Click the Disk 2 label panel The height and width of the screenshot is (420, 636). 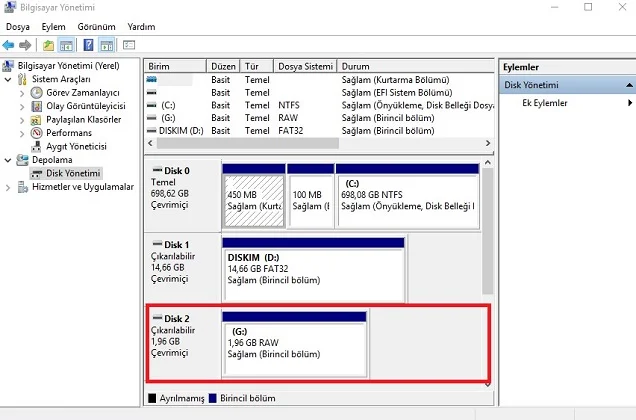click(183, 343)
